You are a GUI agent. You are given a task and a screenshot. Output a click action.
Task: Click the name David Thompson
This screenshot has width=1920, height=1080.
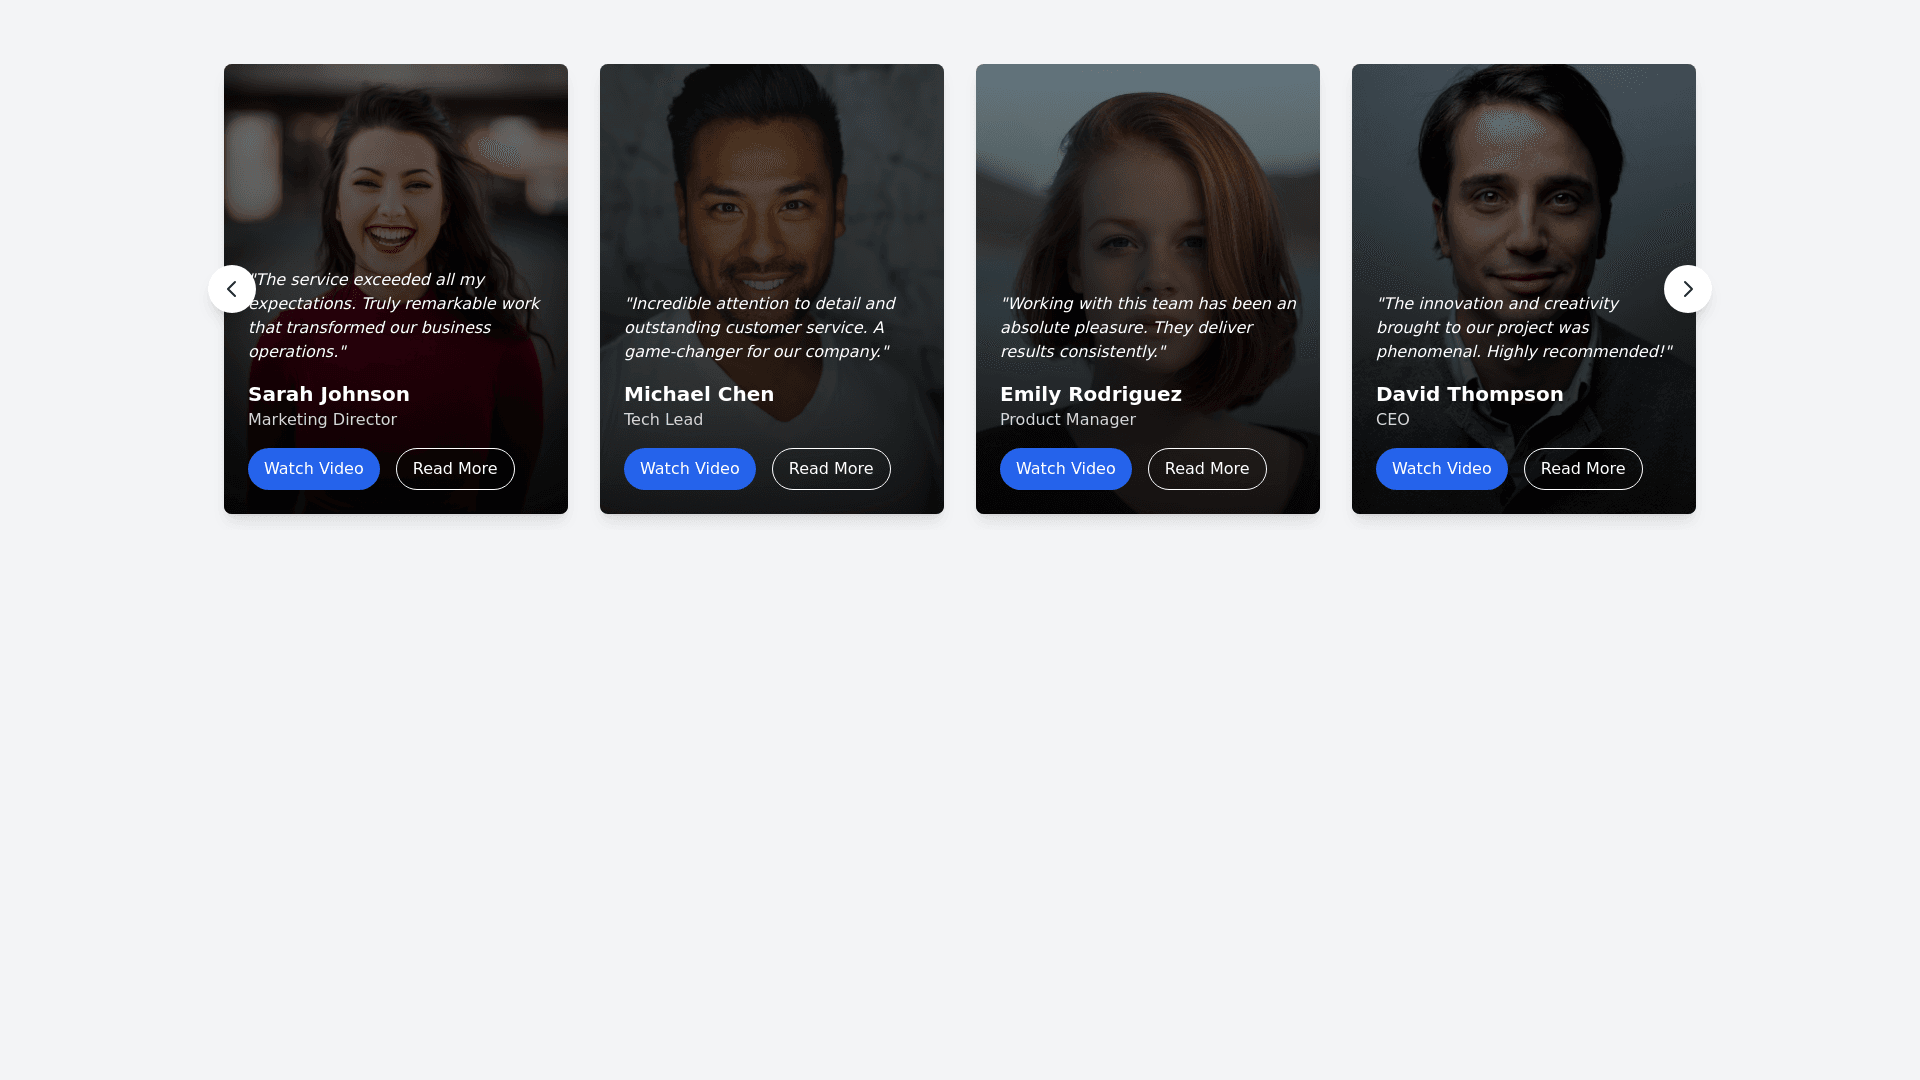pyautogui.click(x=1469, y=394)
